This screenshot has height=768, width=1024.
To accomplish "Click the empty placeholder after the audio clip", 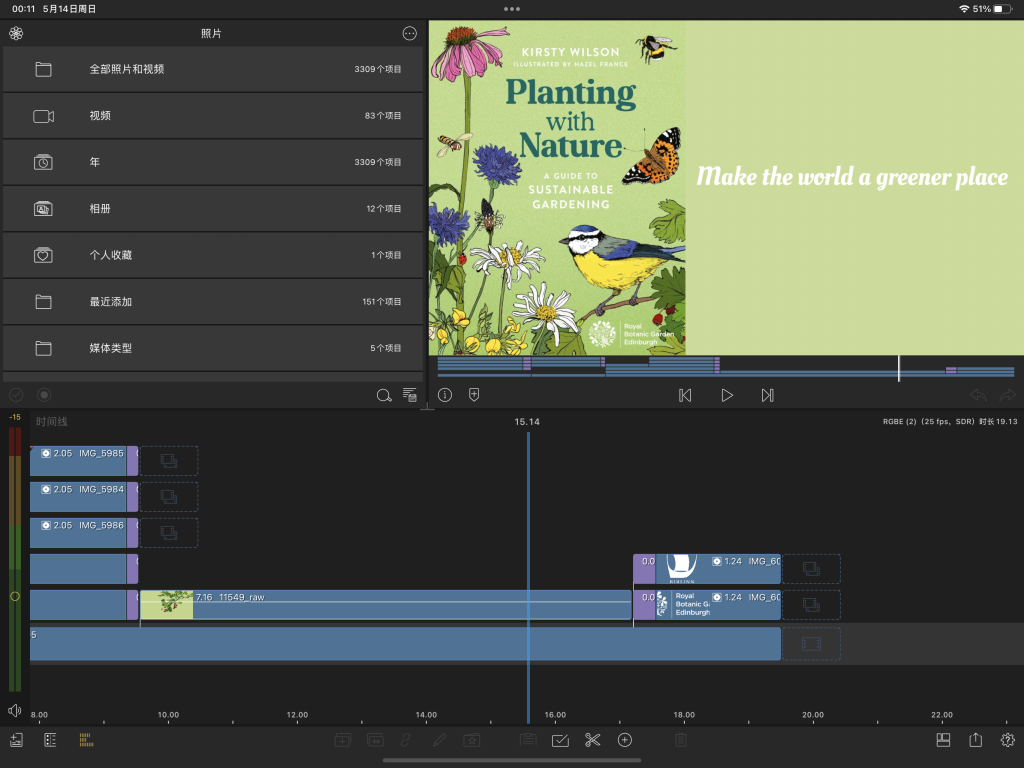I will [x=811, y=645].
